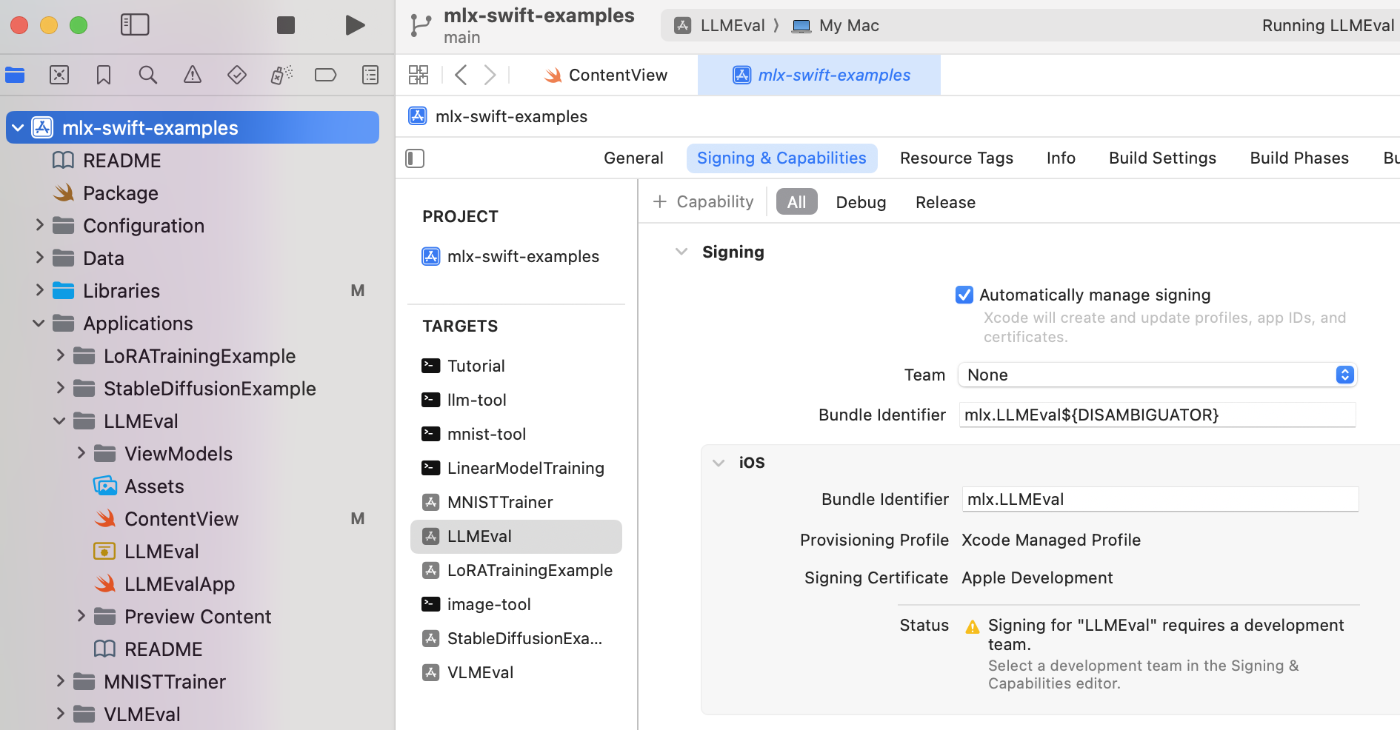Expand the Configuration folder

40,225
